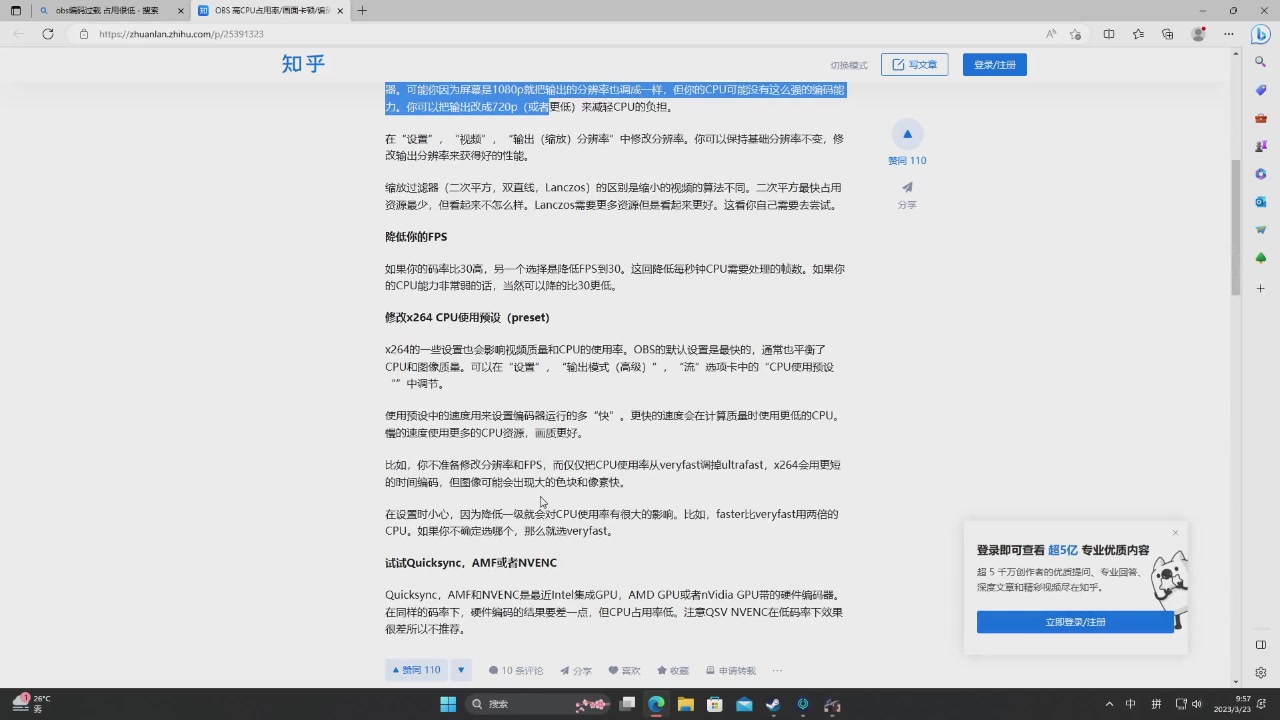Viewport: 1280px width, 720px height.
Task: Toggle the sidebar layout icon above settings
Action: pyautogui.click(x=1261, y=645)
